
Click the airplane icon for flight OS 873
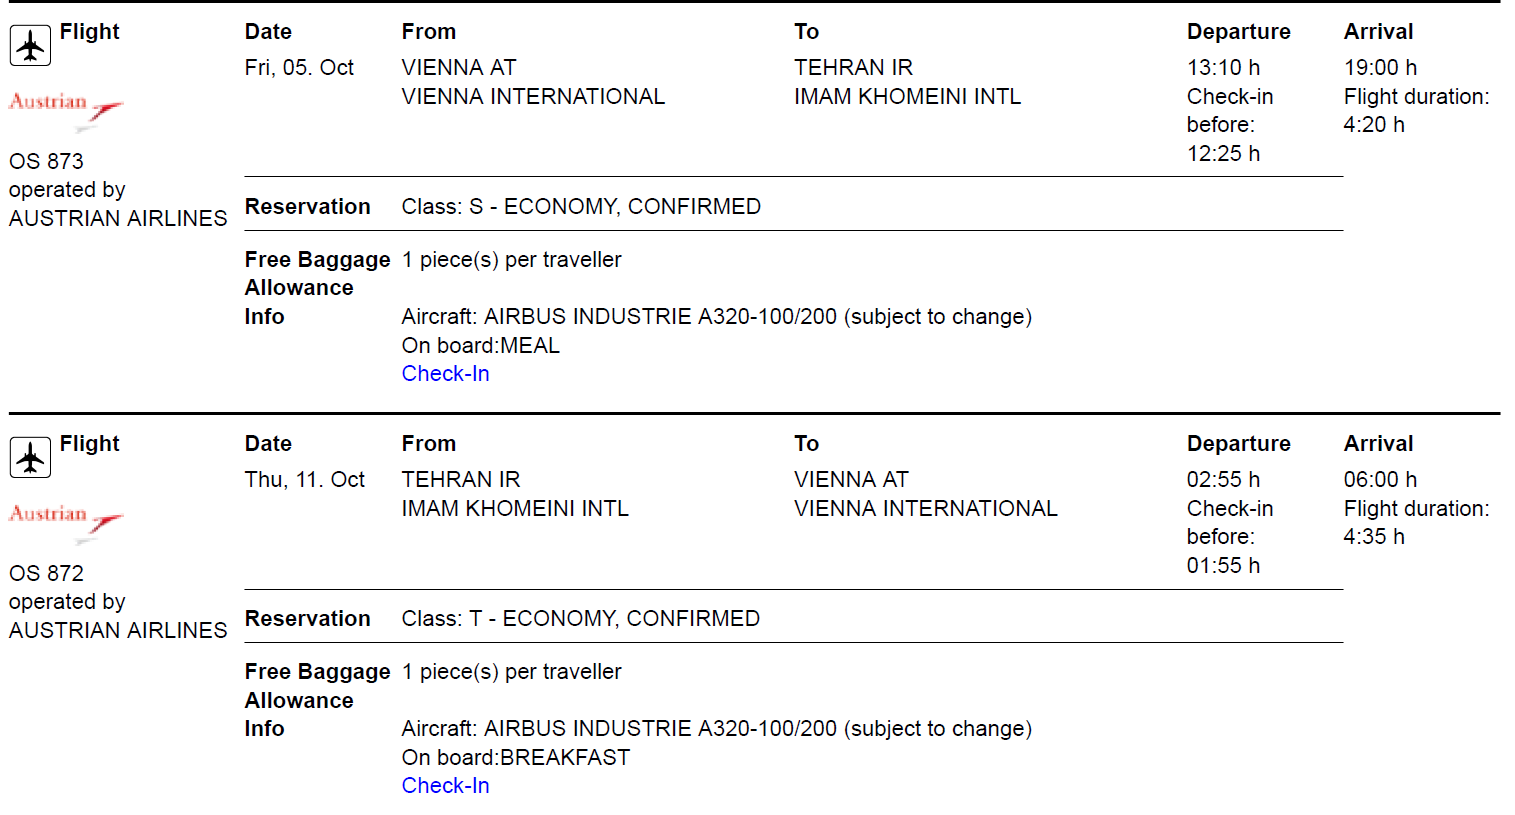tap(30, 46)
